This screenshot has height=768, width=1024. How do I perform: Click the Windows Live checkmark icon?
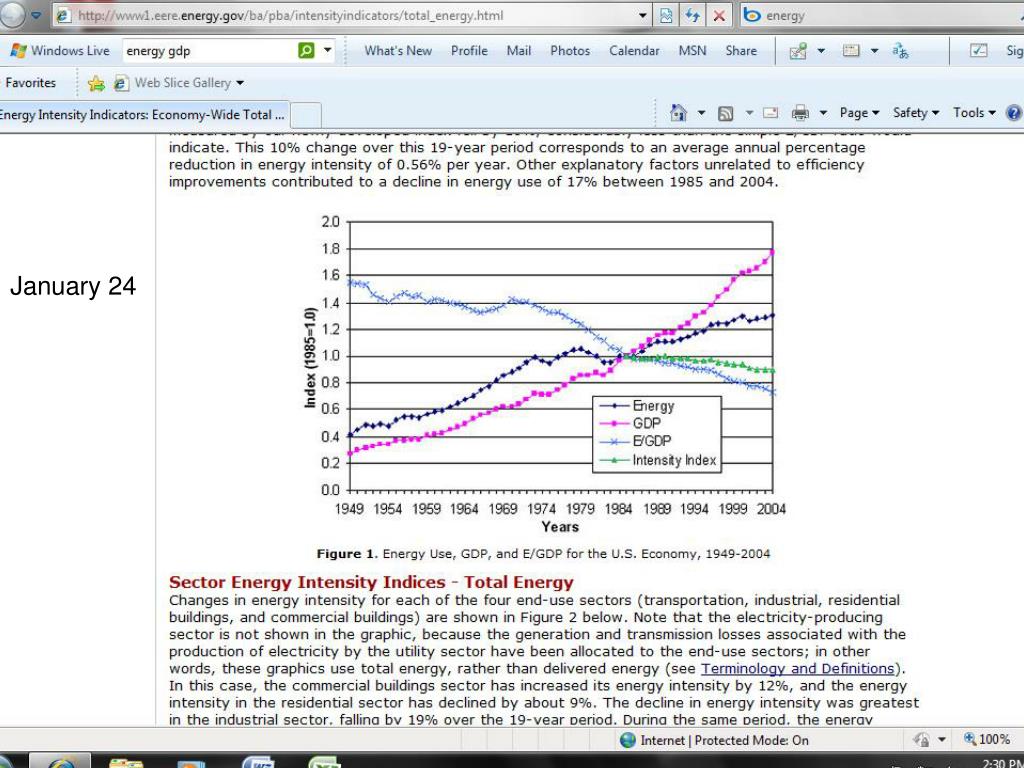pyautogui.click(x=978, y=50)
